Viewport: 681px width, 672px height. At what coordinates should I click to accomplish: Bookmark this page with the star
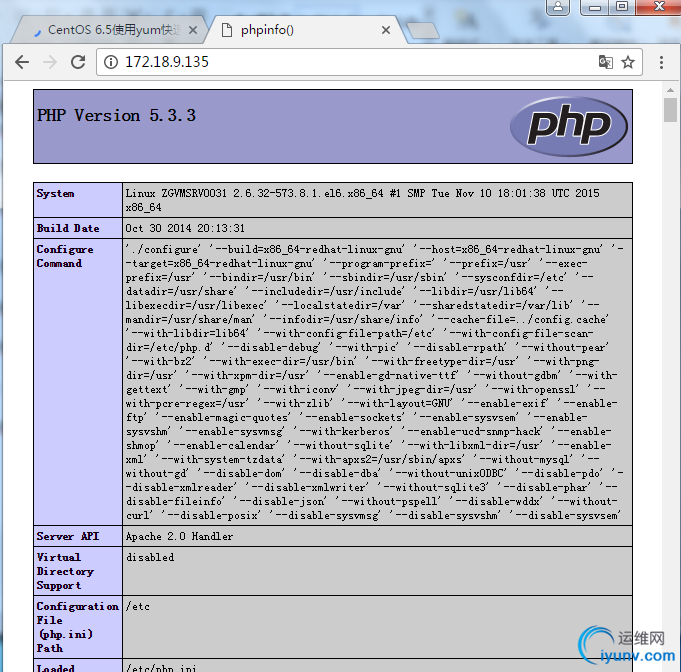628,62
